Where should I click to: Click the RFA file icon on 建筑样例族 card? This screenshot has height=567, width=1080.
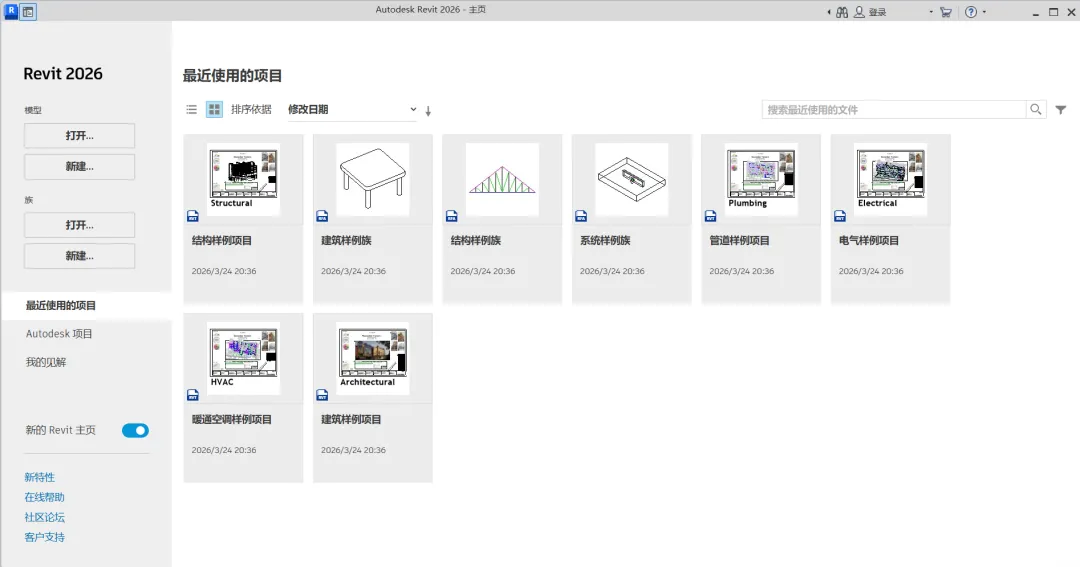tap(322, 216)
